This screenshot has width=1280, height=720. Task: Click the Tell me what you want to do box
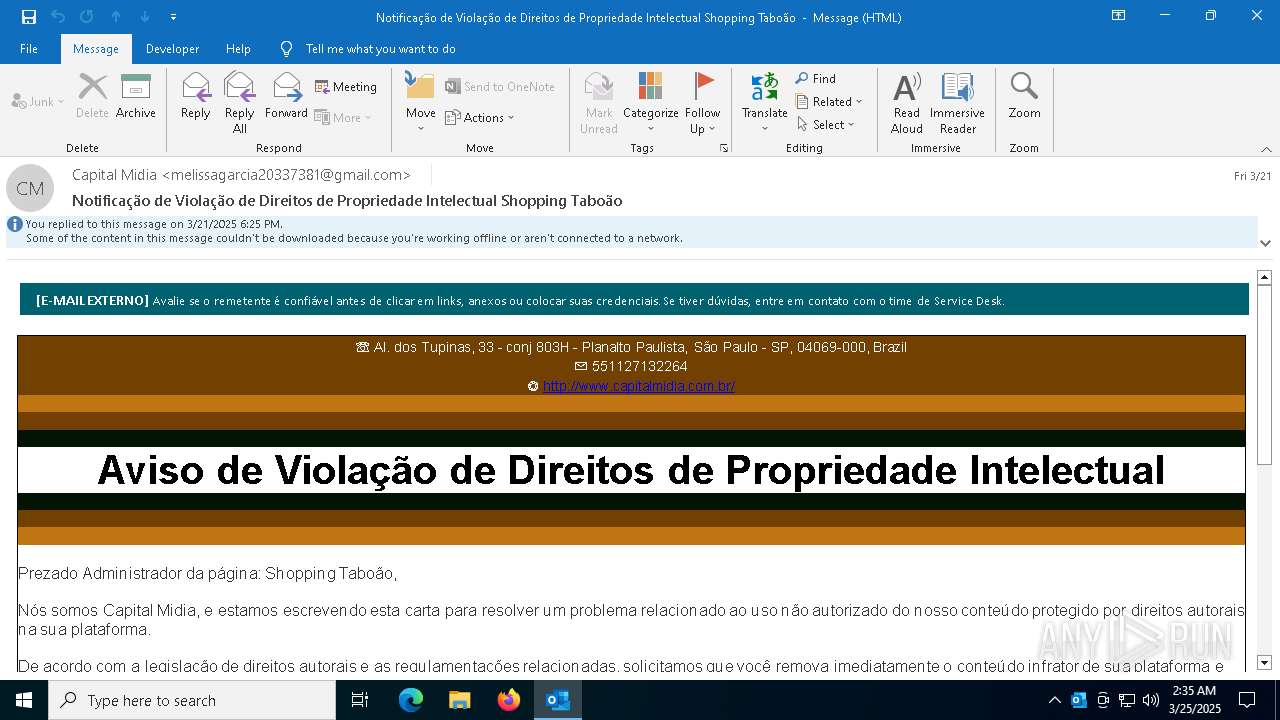(x=380, y=49)
